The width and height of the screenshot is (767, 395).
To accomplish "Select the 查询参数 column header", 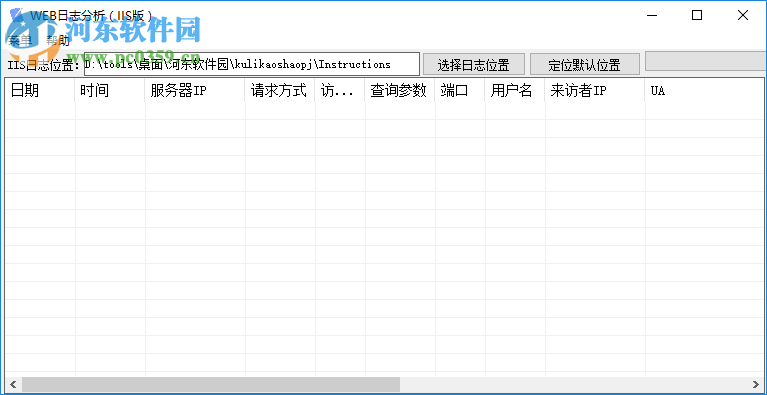I will tap(400, 91).
